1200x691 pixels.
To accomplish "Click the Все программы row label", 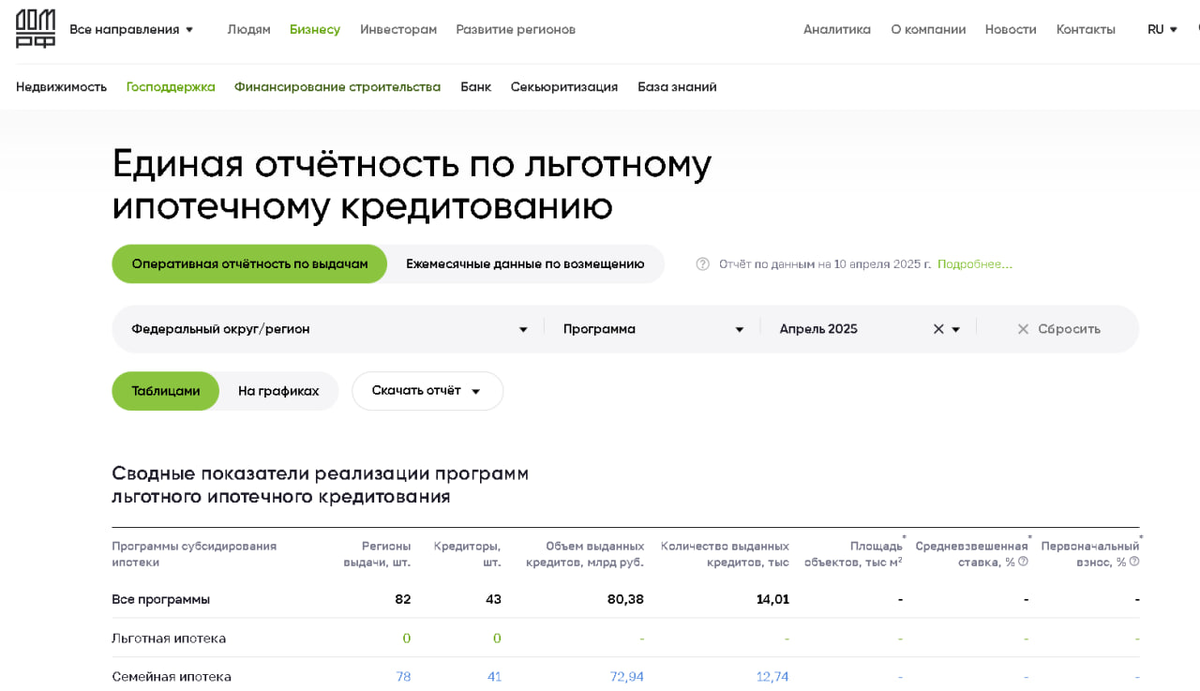I will point(161,599).
